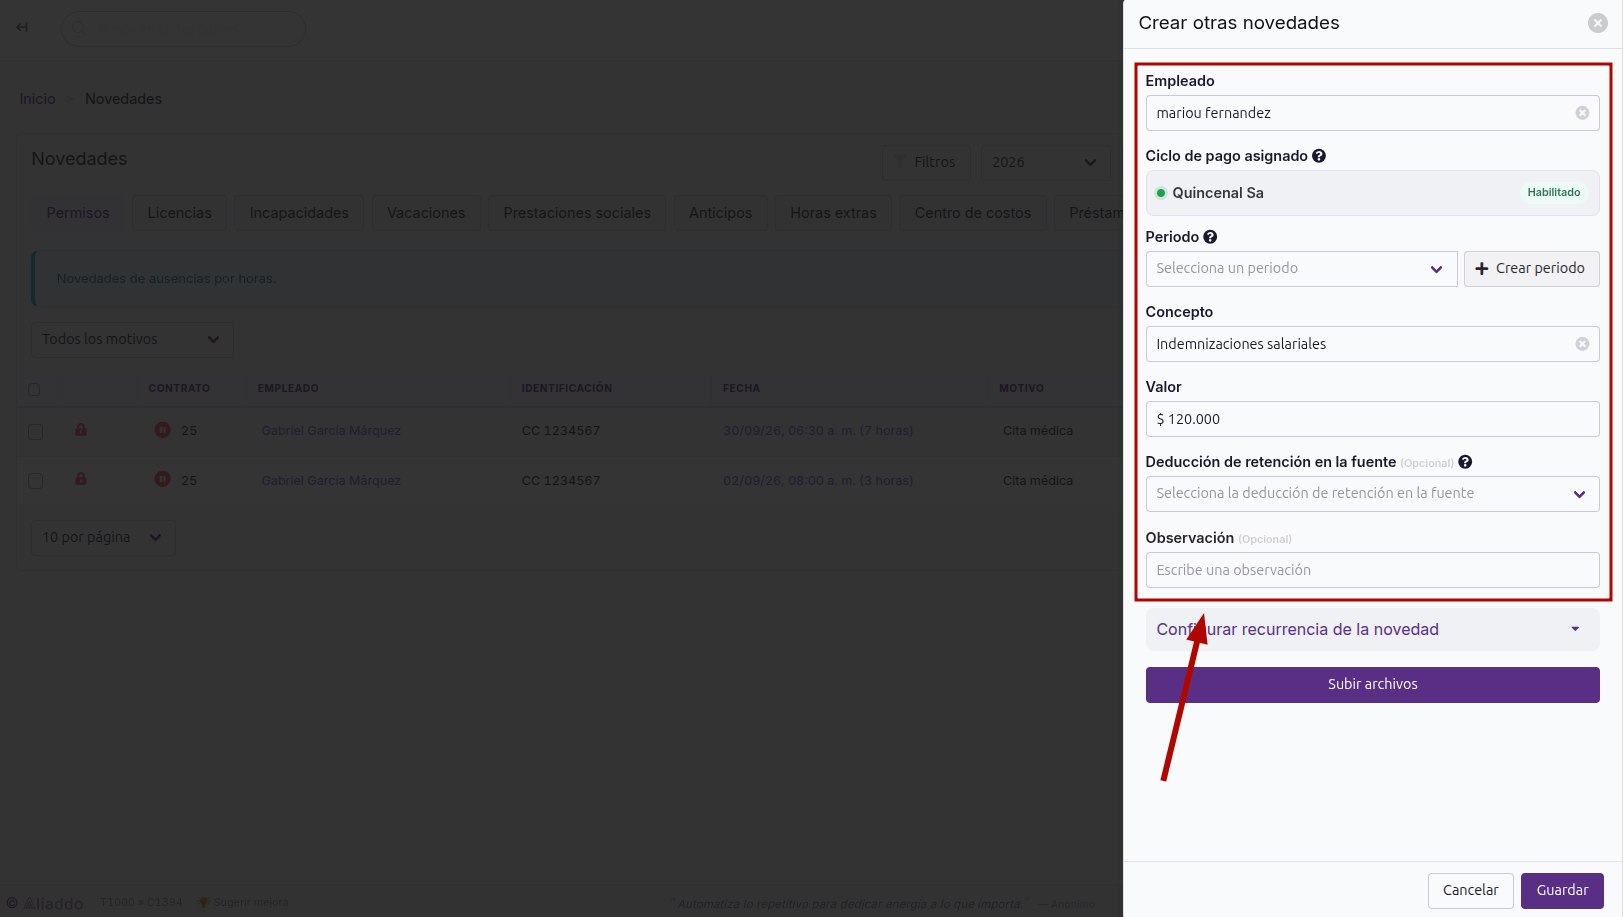Go to the Vacaciones tab

point(426,213)
